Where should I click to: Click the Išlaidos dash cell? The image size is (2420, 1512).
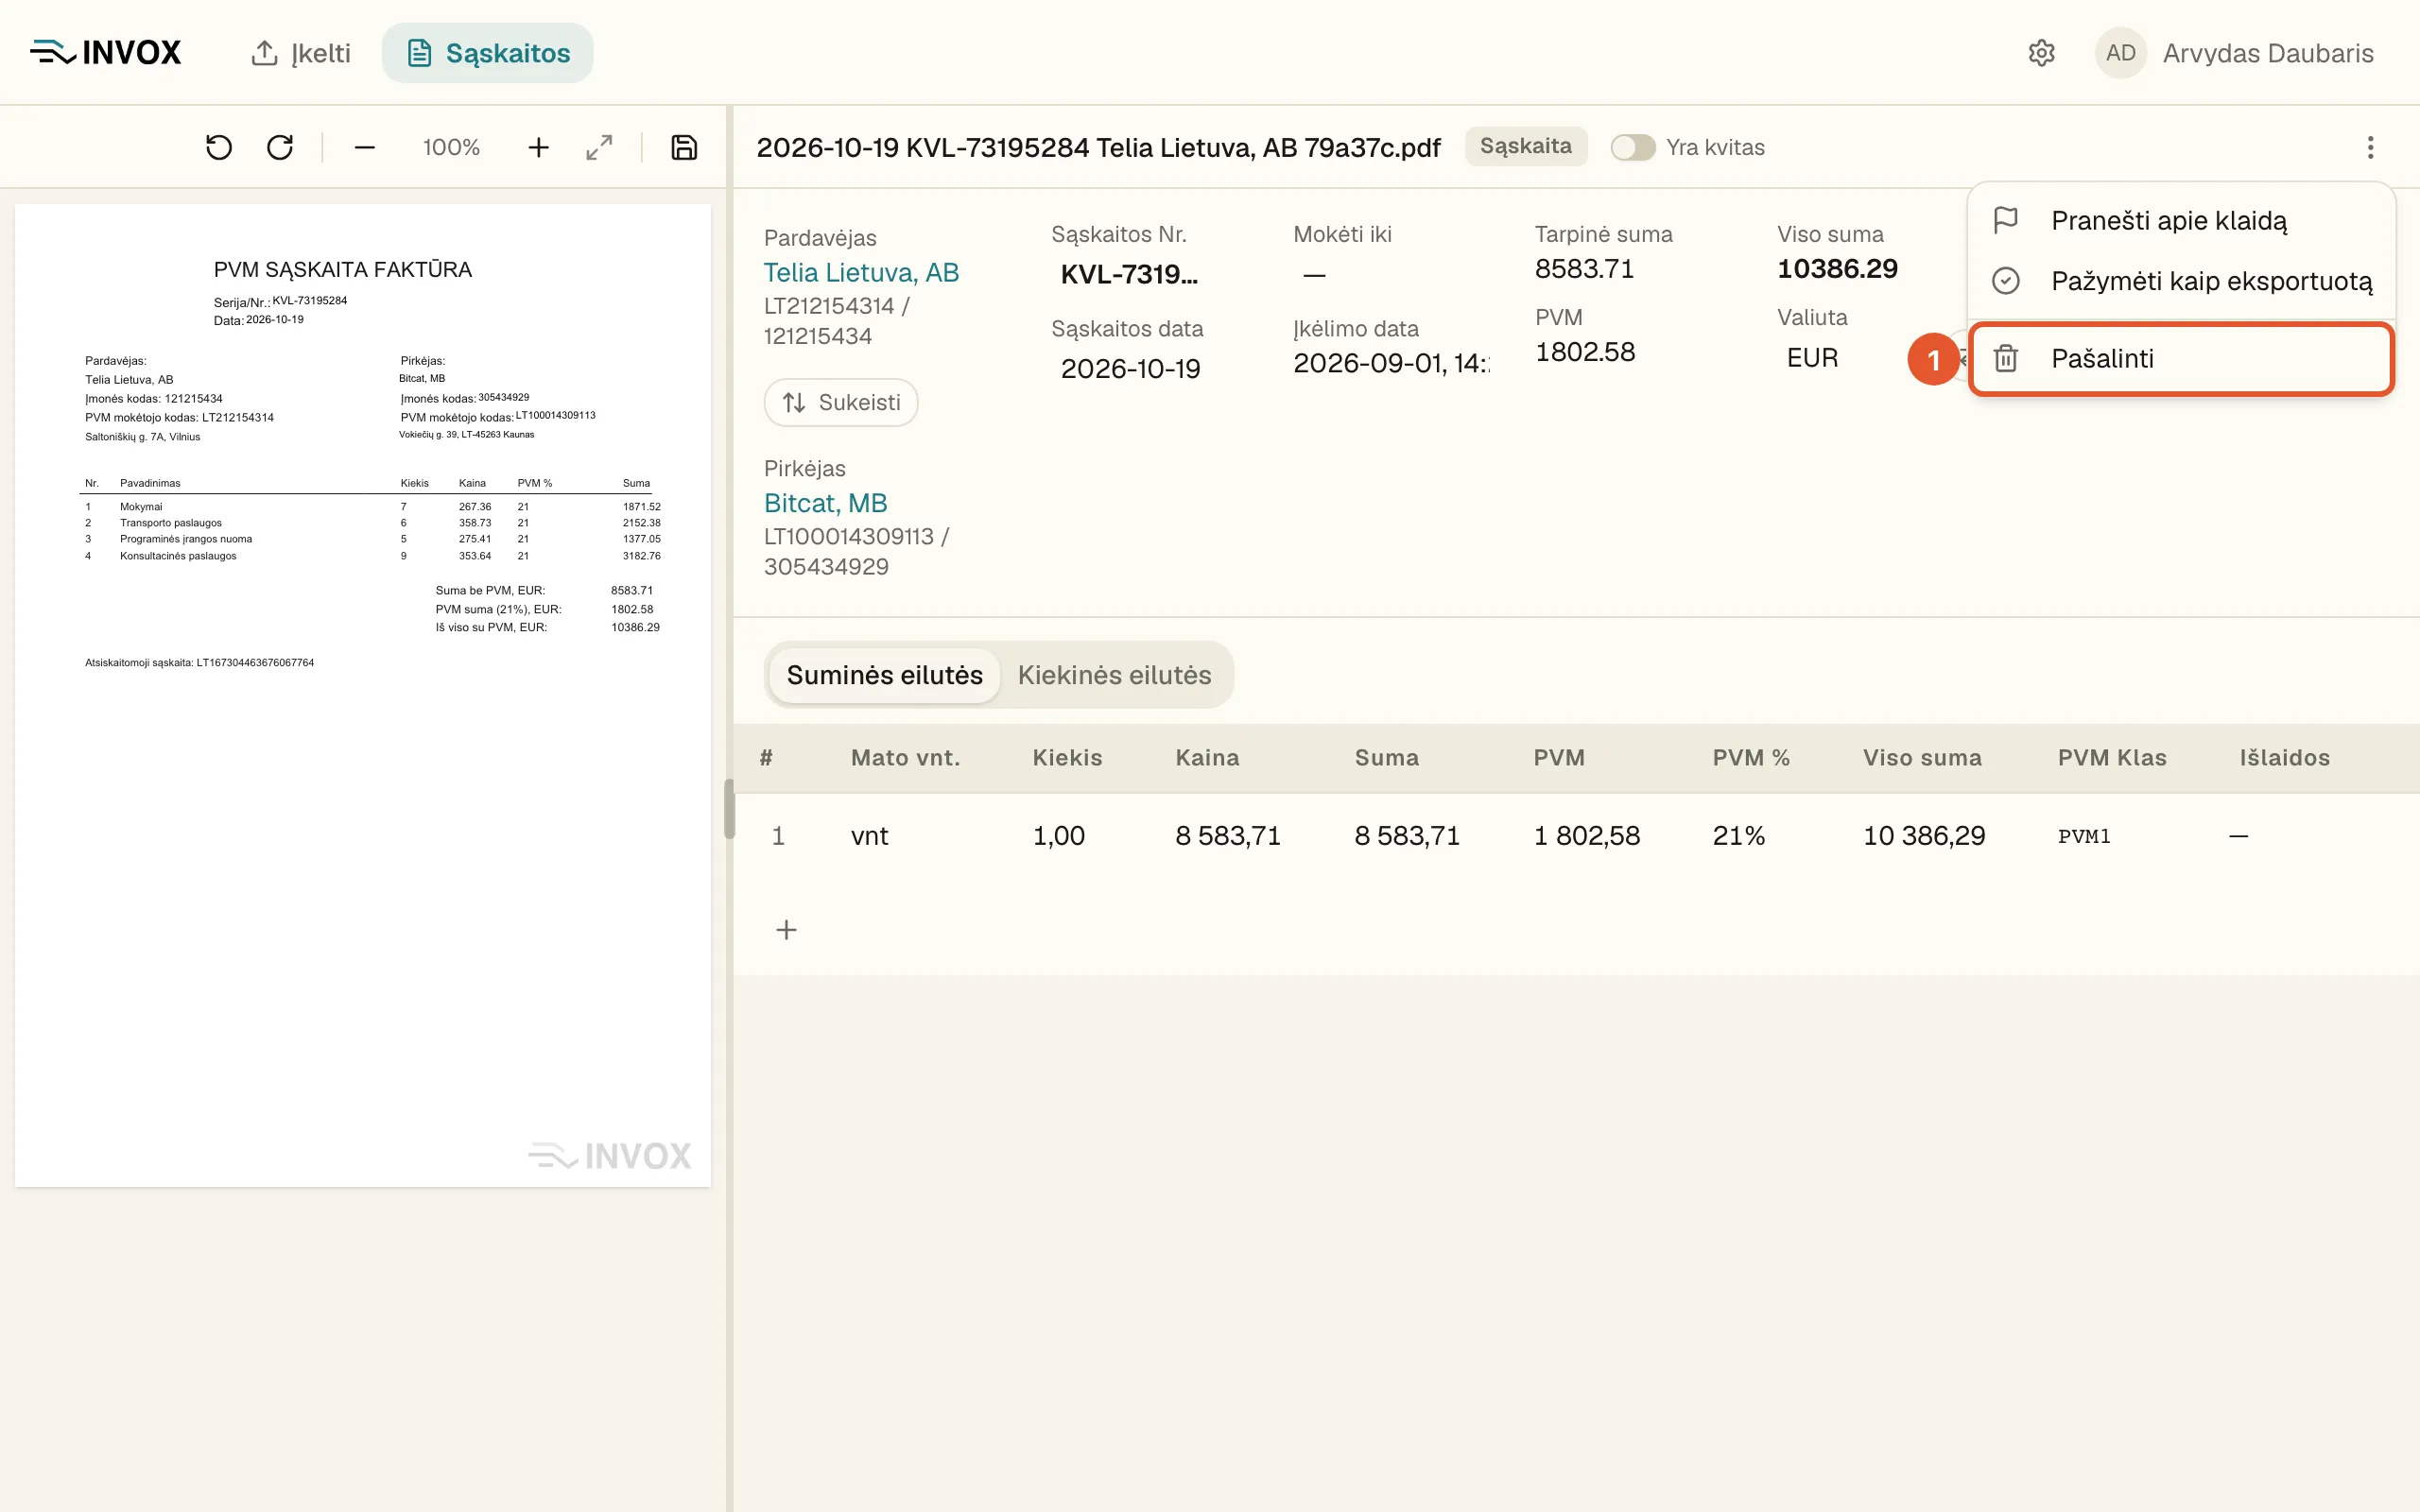(x=2238, y=836)
